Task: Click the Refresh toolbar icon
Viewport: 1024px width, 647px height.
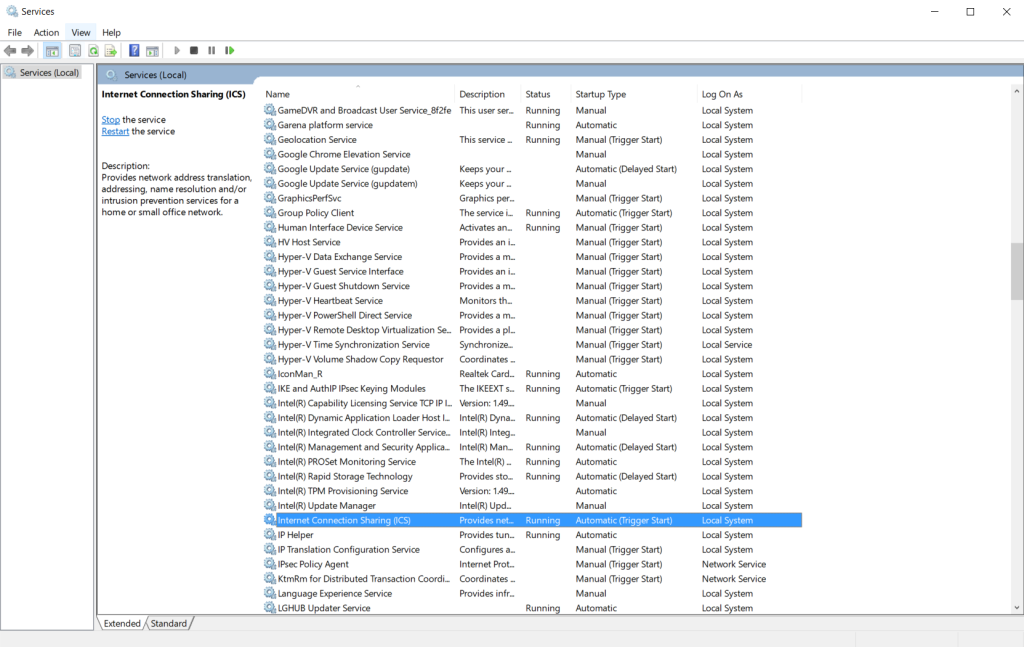Action: [x=93, y=50]
